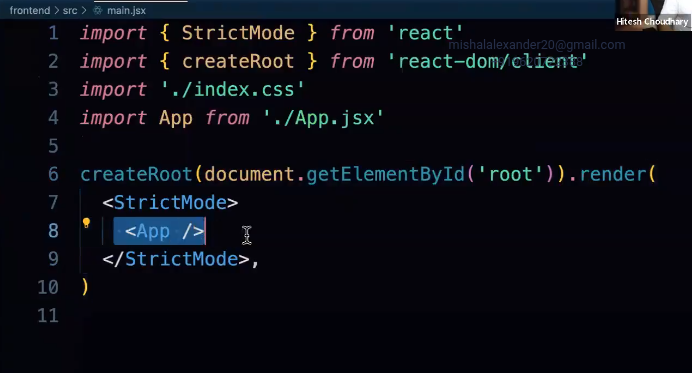Image resolution: width=692 pixels, height=373 pixels.
Task: Expand breadcrumb chevron after src
Action: [x=84, y=11]
